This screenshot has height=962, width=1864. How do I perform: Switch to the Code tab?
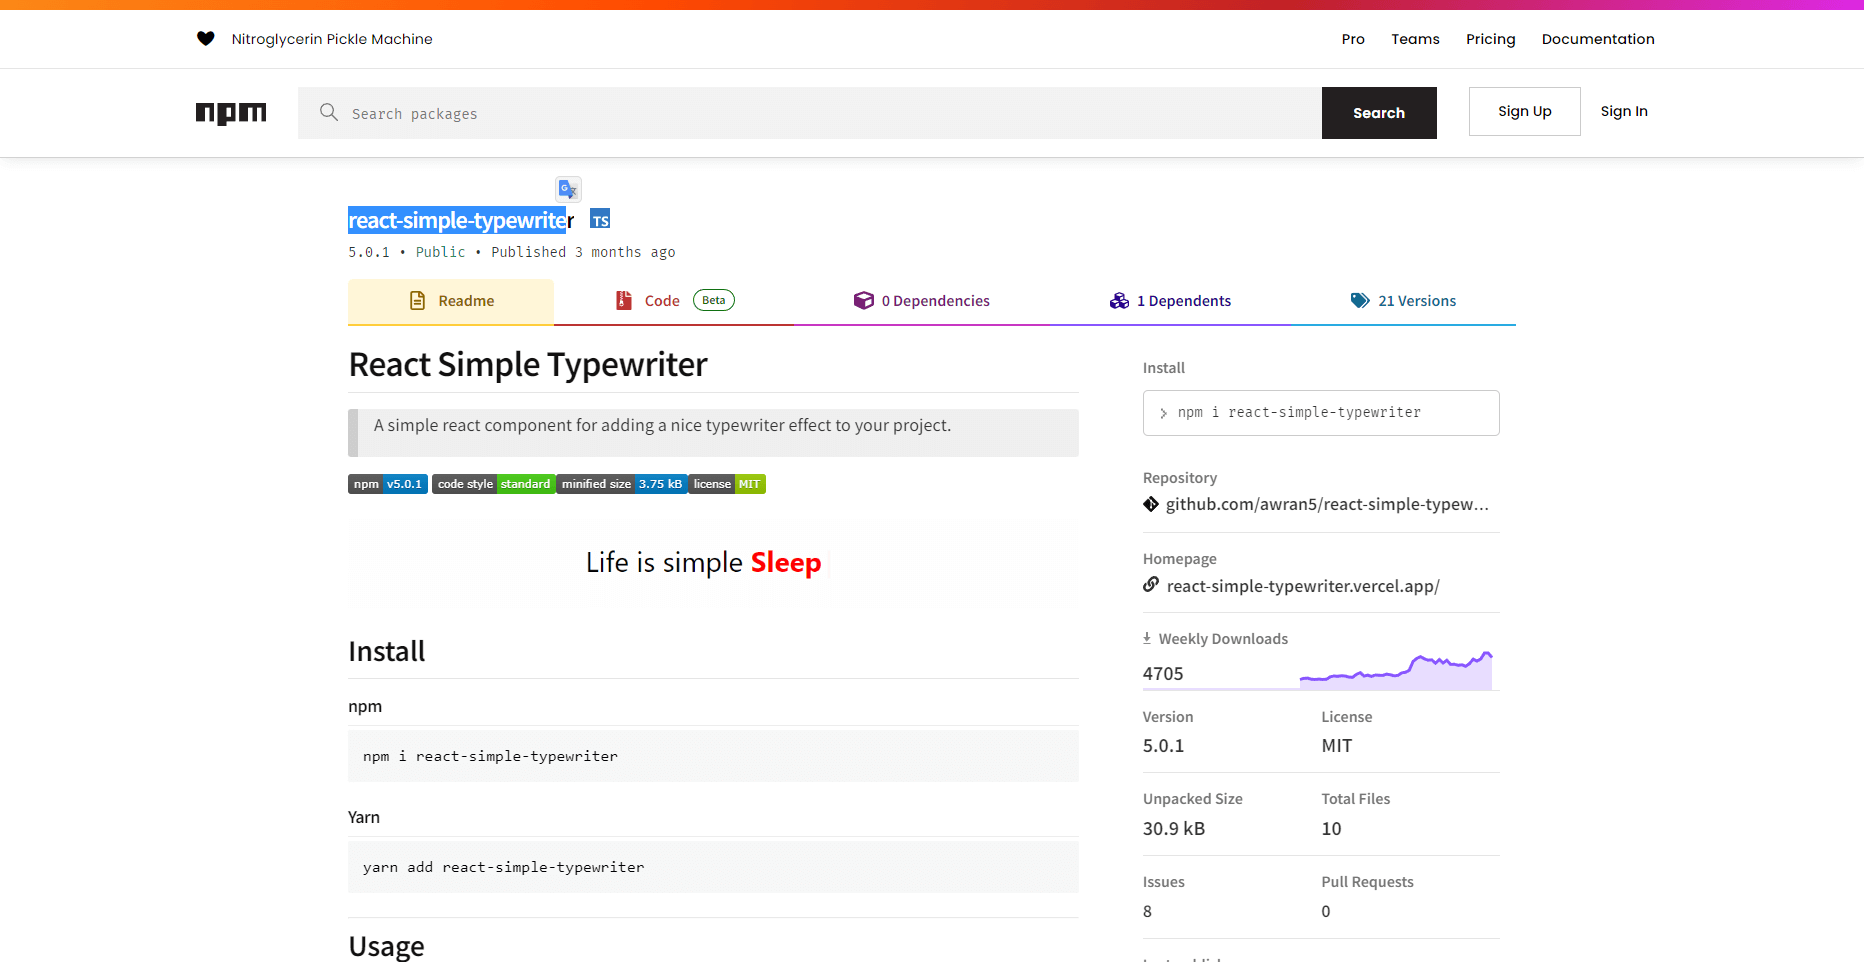675,301
